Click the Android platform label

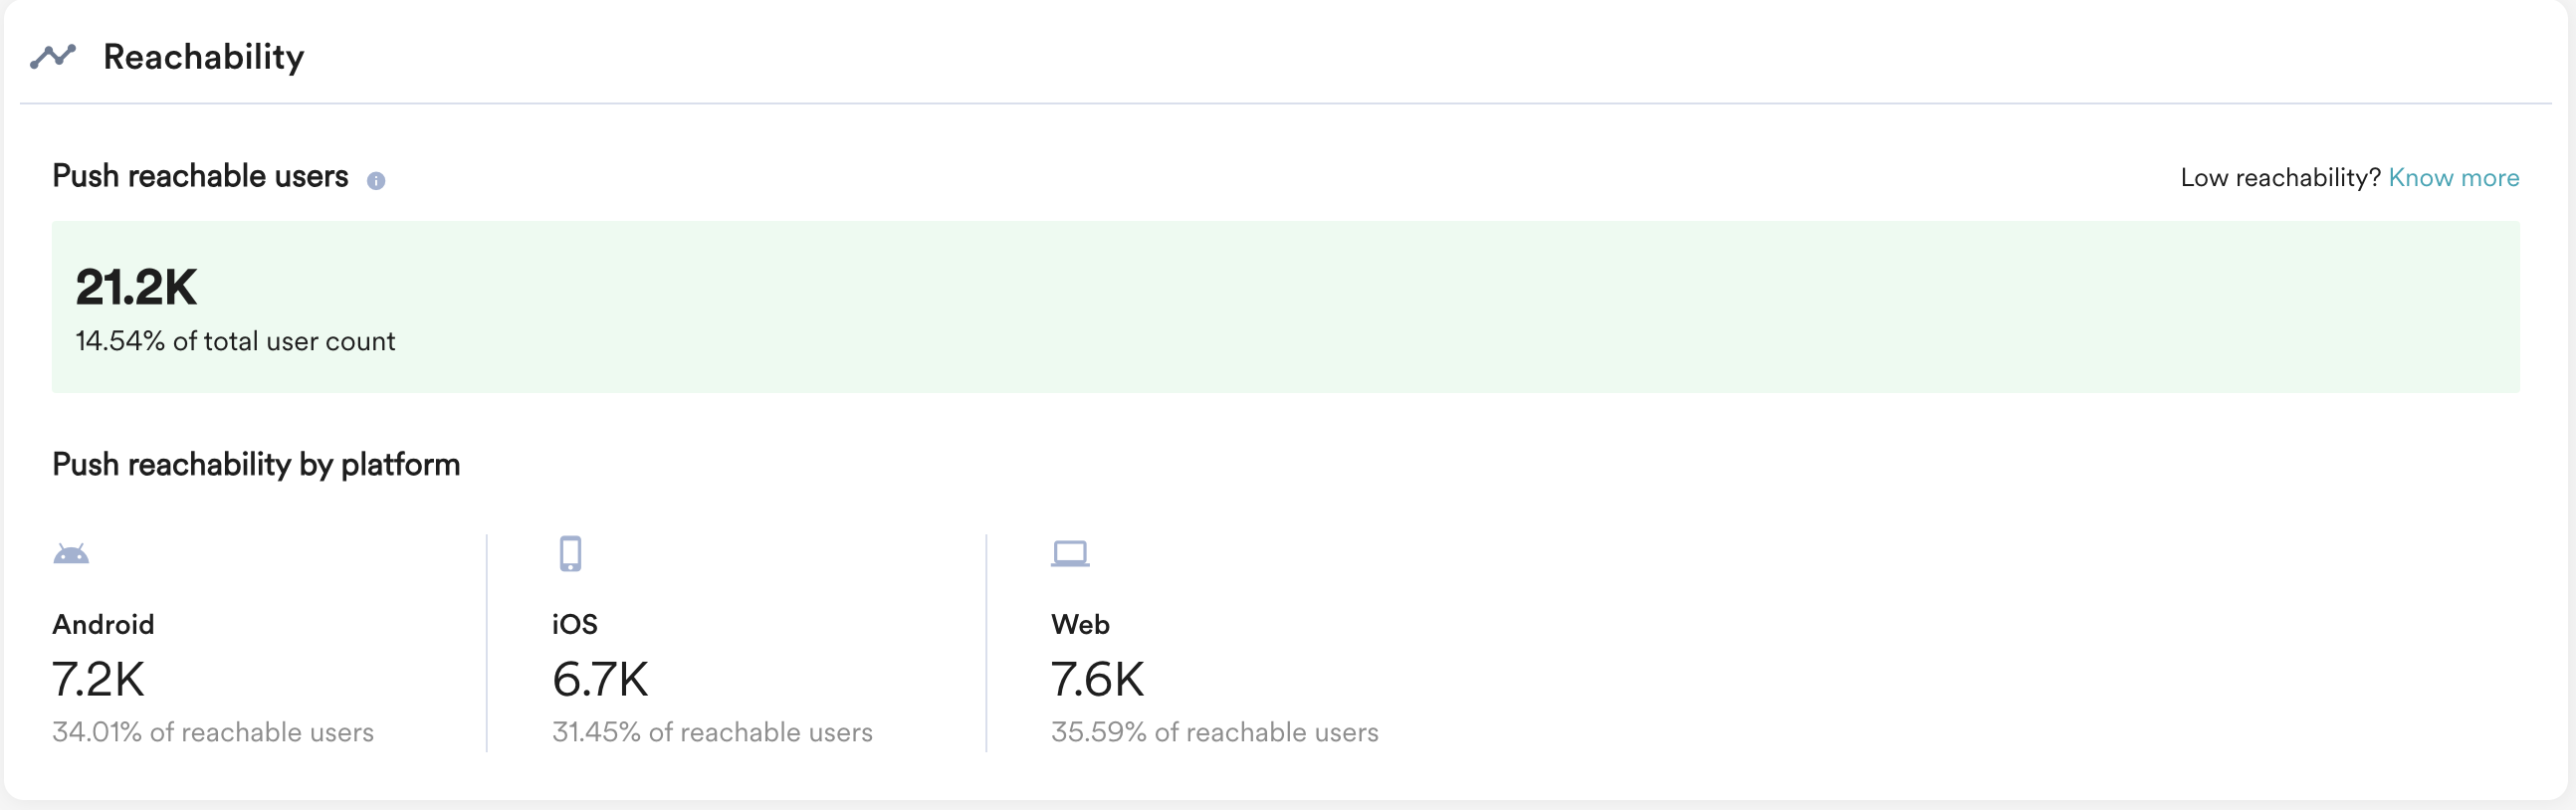(103, 624)
